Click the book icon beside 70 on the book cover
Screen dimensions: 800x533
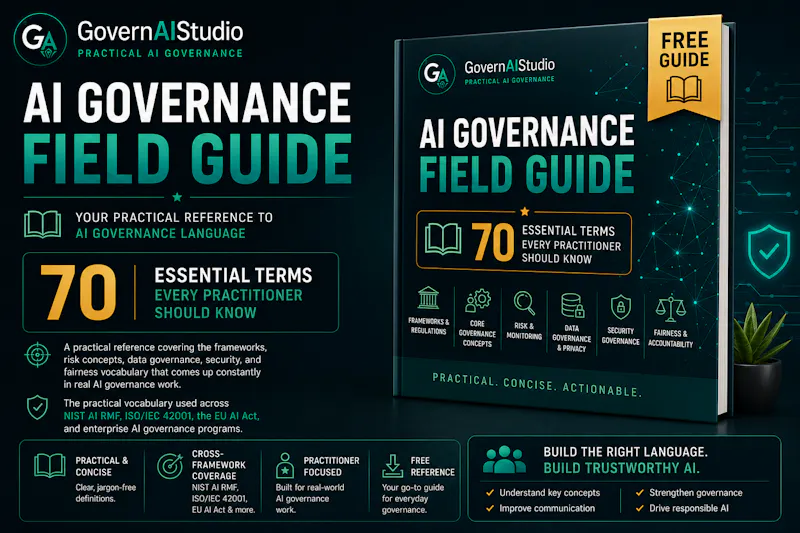coord(443,239)
